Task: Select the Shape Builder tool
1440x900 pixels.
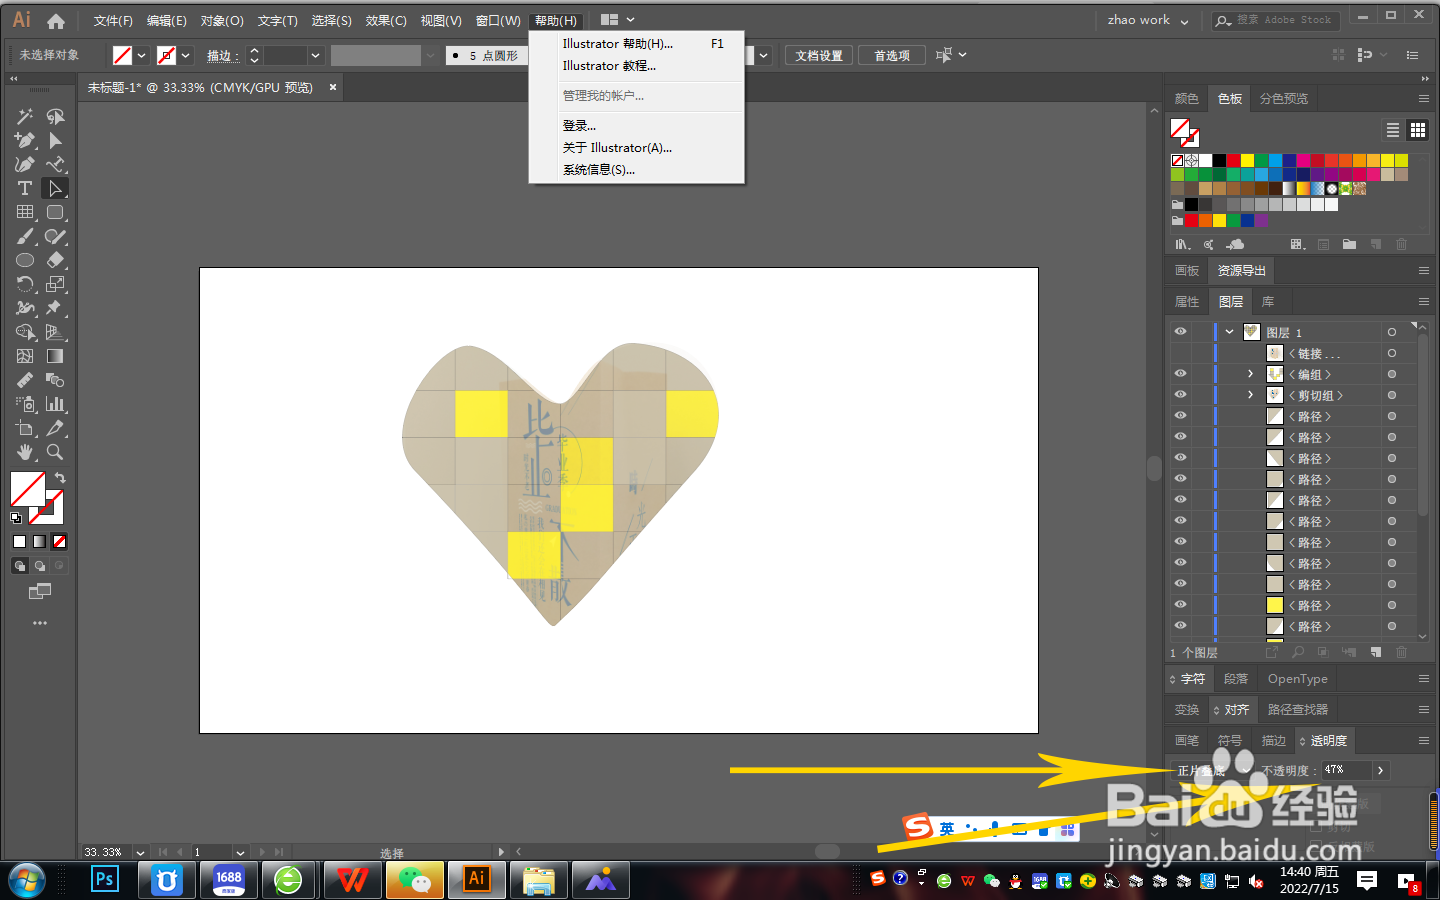Action: (25, 332)
